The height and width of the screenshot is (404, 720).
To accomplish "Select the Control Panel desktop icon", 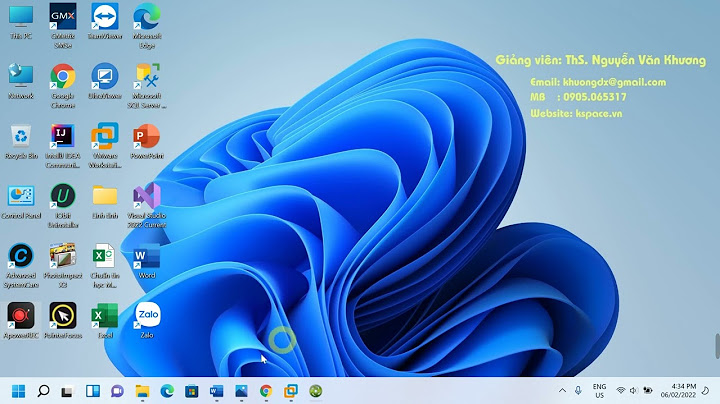I will pos(21,202).
